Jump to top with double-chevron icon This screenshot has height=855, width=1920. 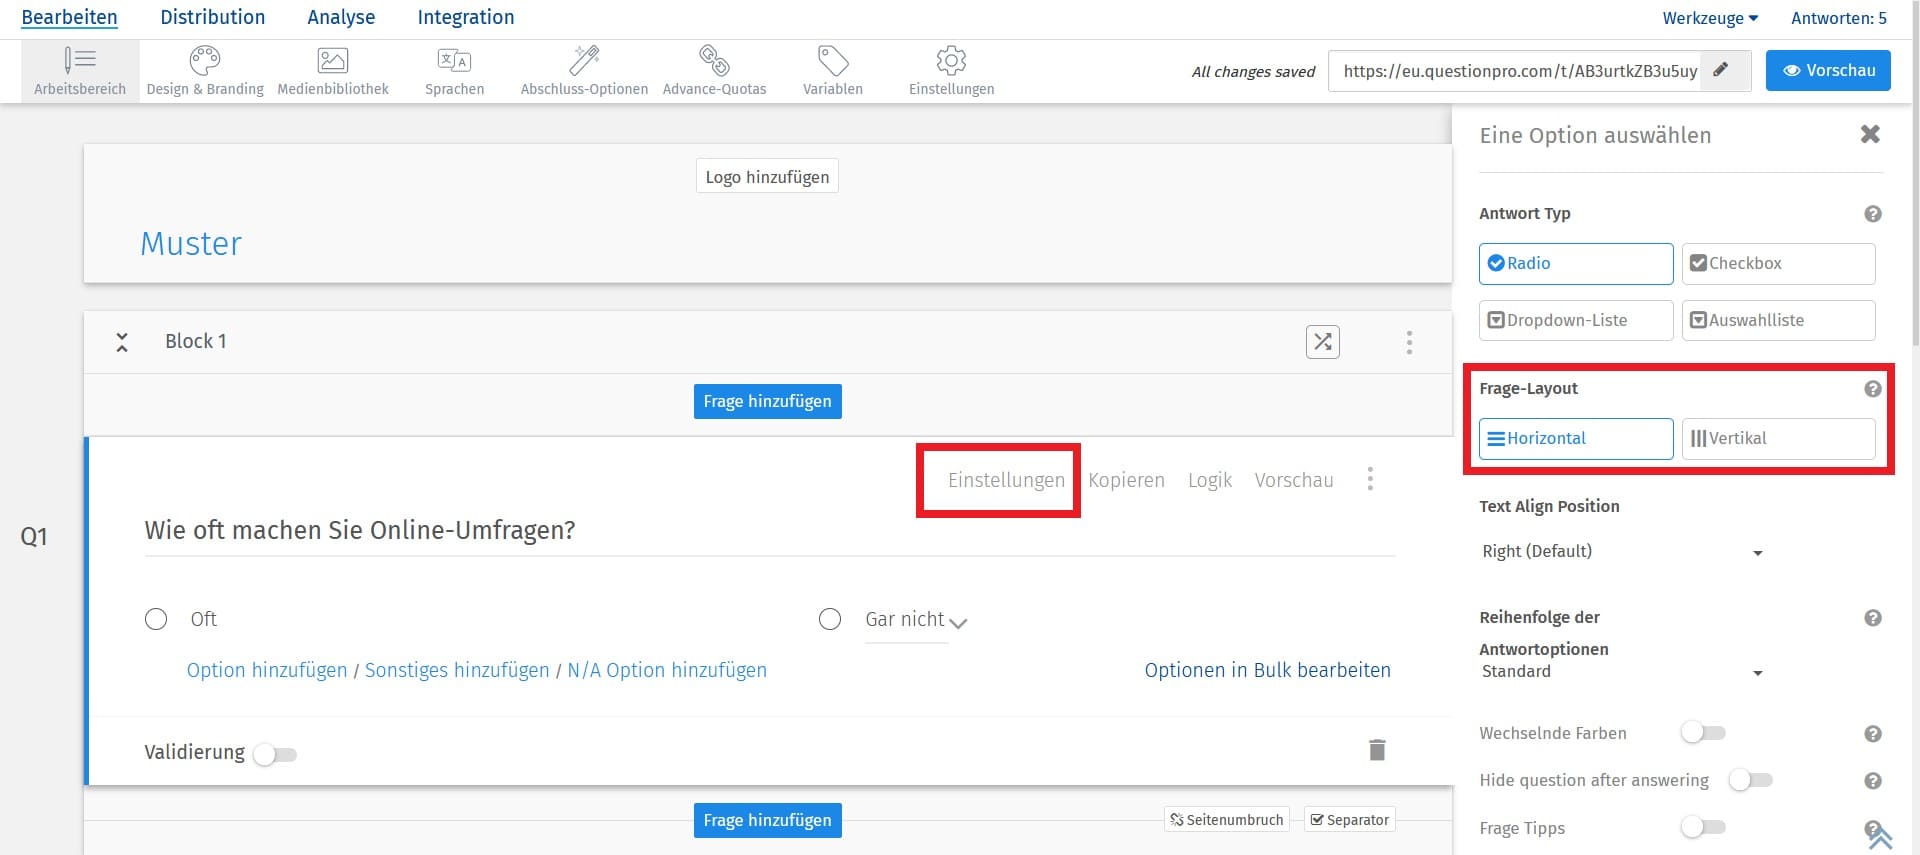pos(1881,837)
